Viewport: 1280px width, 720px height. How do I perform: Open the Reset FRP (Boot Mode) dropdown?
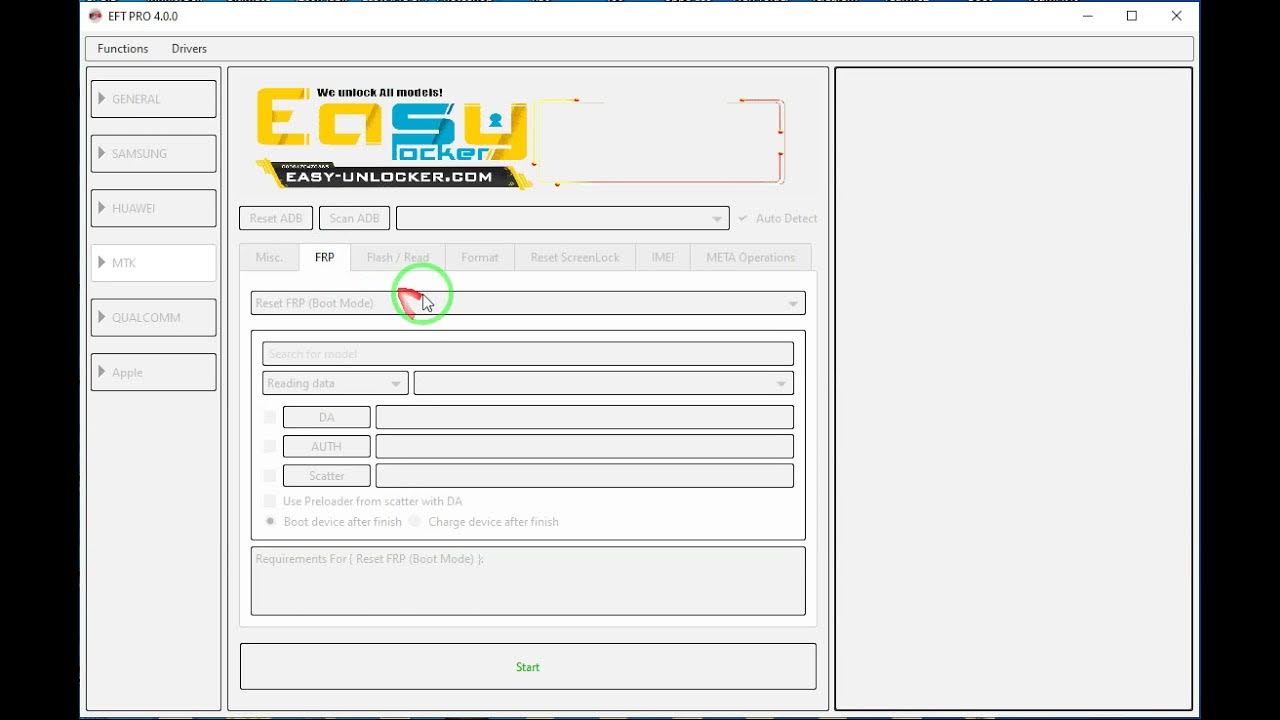tap(528, 303)
